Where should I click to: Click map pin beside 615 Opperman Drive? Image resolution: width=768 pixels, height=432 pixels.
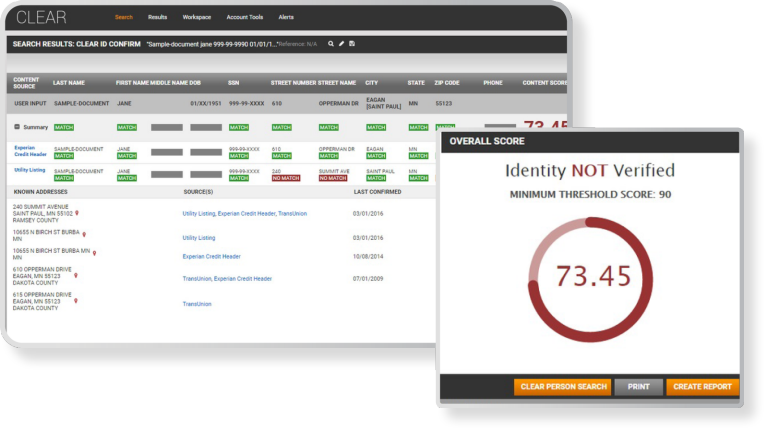[76, 300]
